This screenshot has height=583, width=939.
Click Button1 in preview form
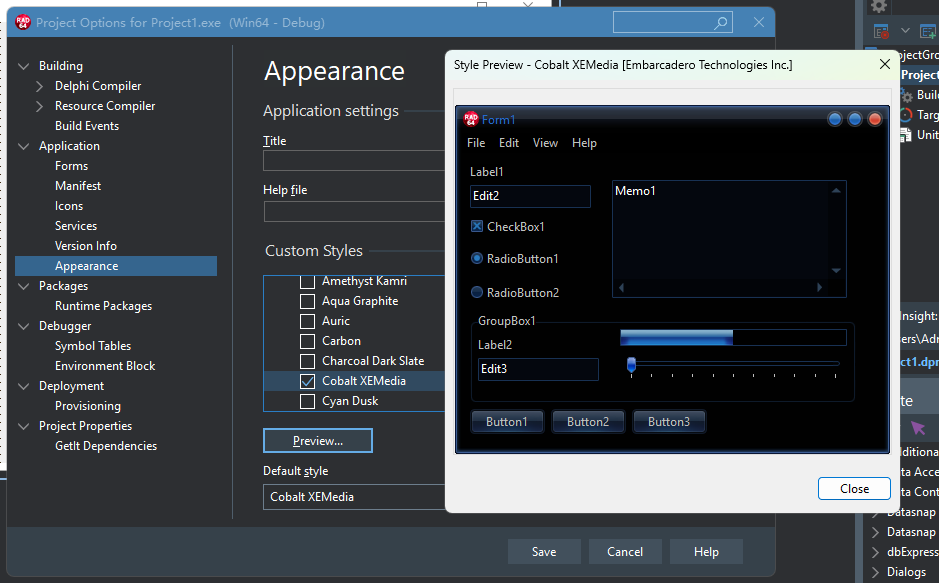coord(507,421)
